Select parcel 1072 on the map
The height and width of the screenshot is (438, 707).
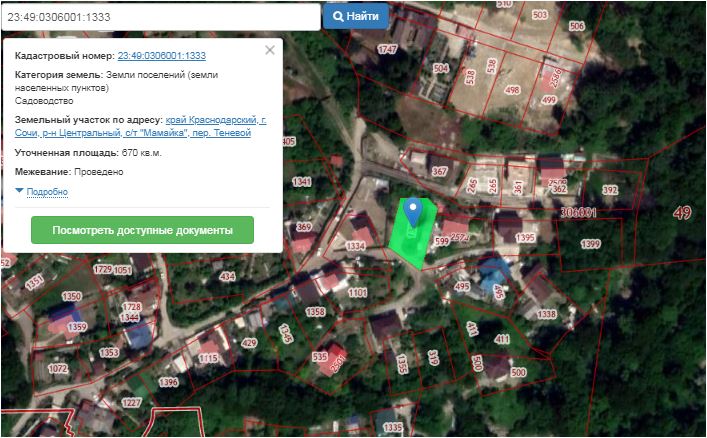click(58, 369)
